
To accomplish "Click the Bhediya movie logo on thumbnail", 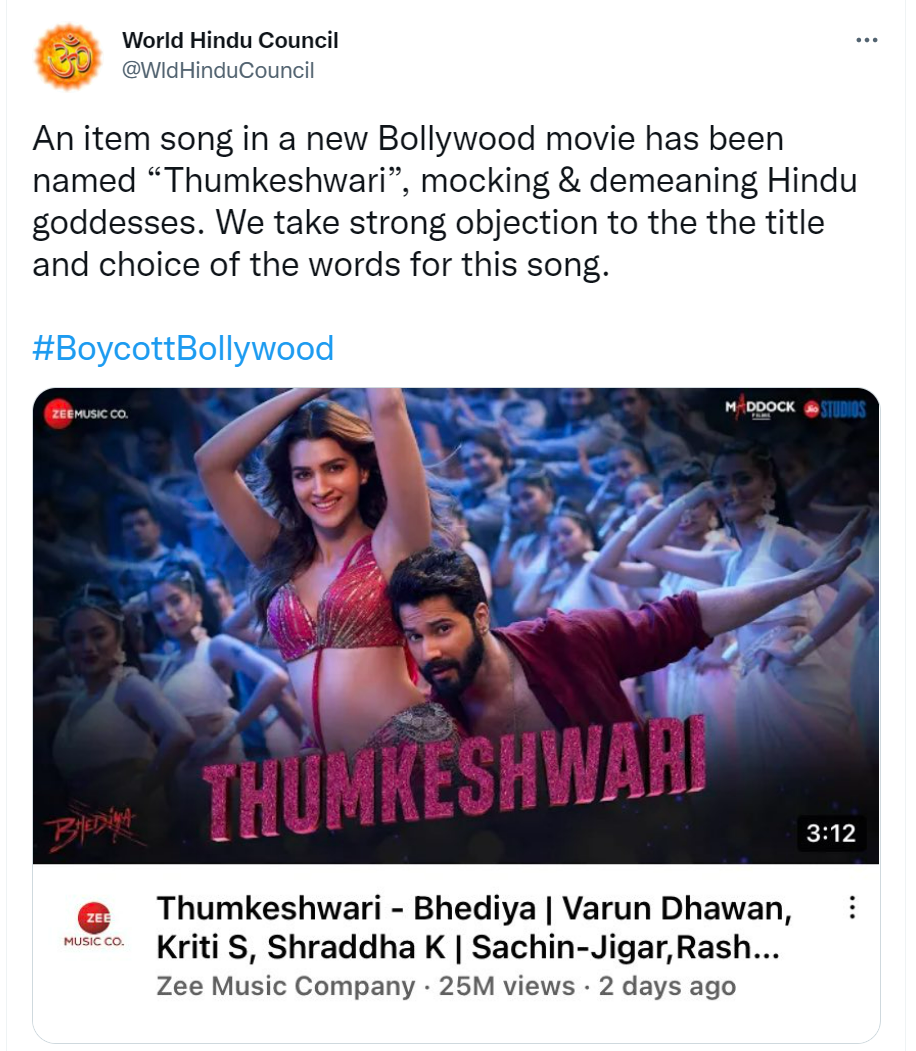I will [91, 822].
